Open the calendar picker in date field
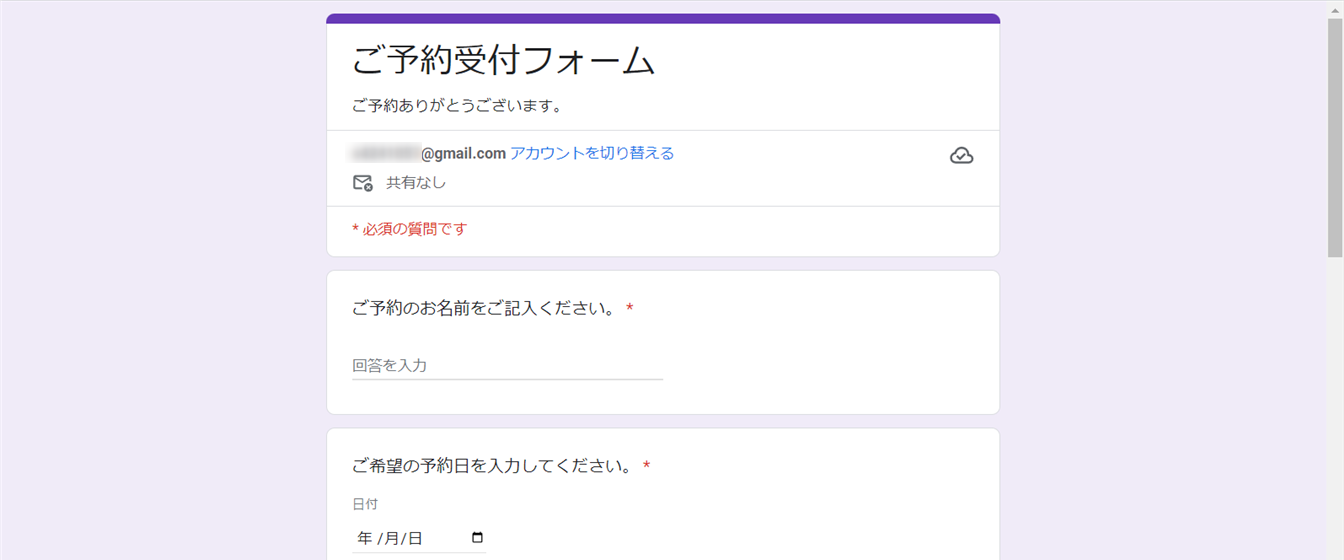Image resolution: width=1344 pixels, height=560 pixels. (x=477, y=538)
